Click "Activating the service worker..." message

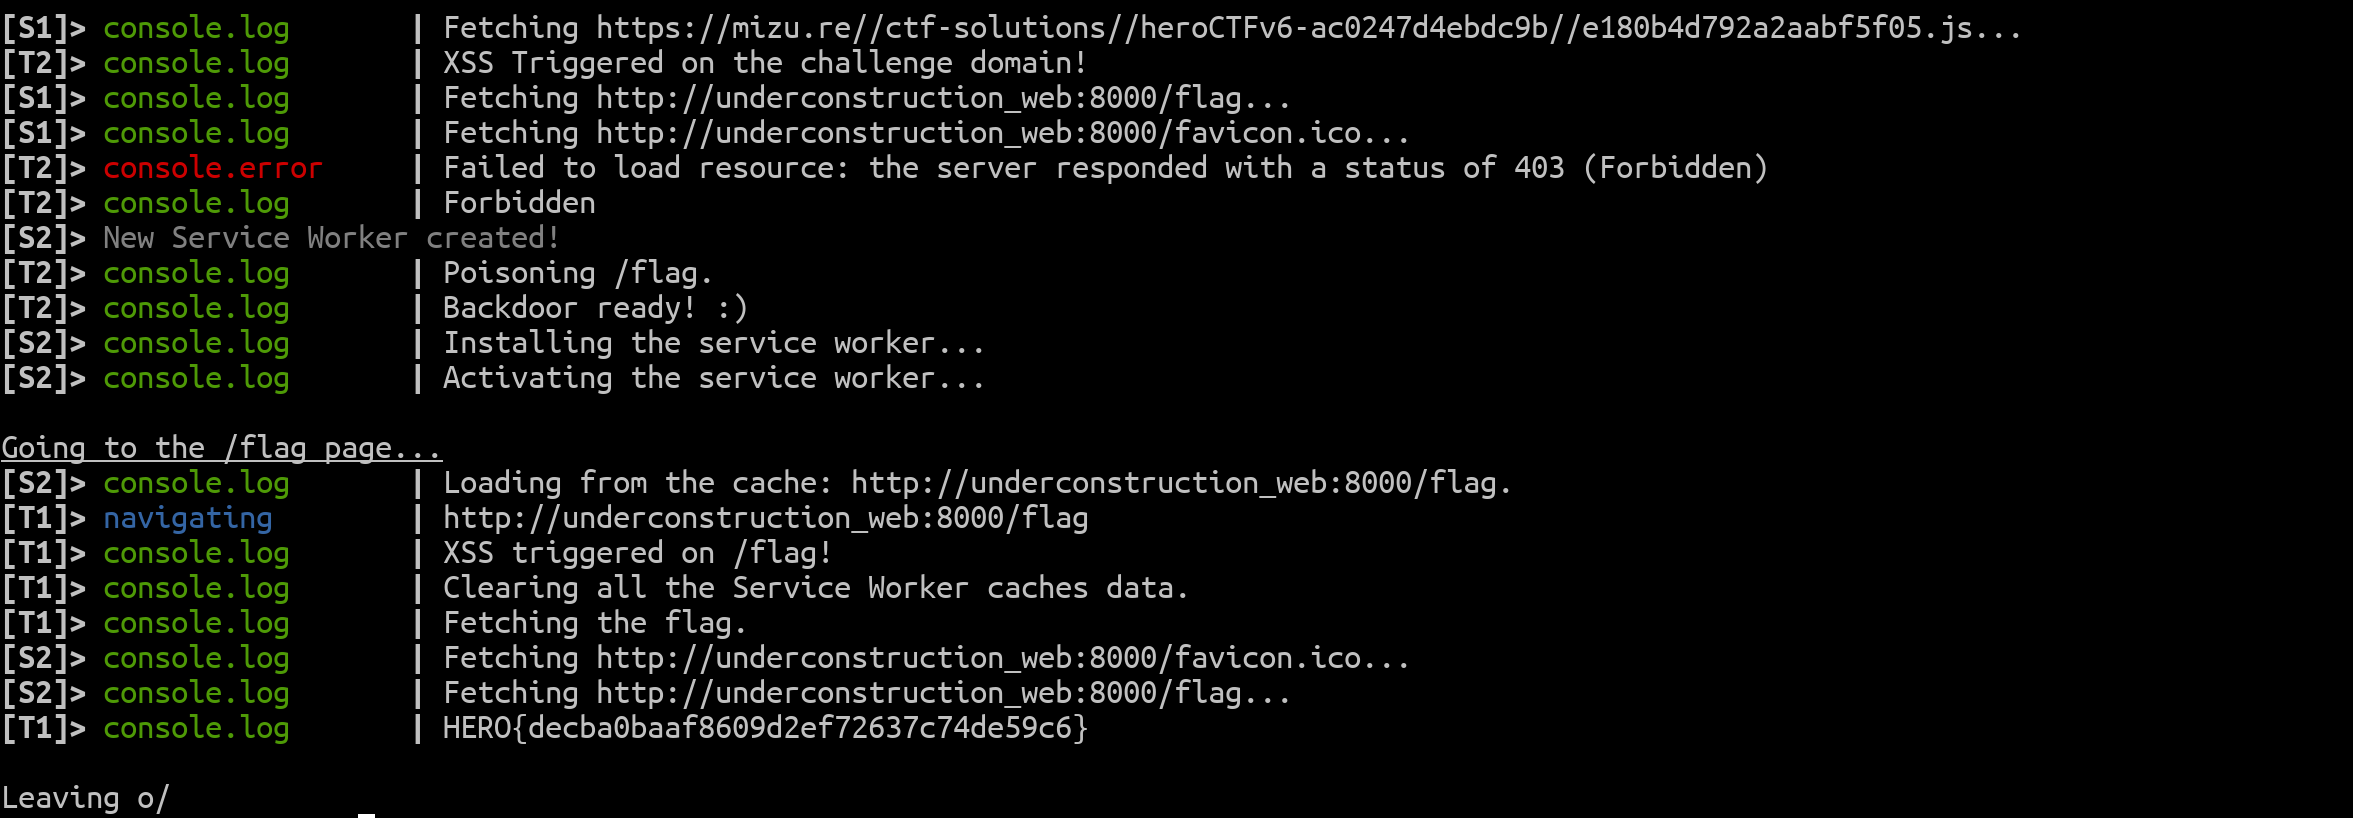pyautogui.click(x=713, y=378)
